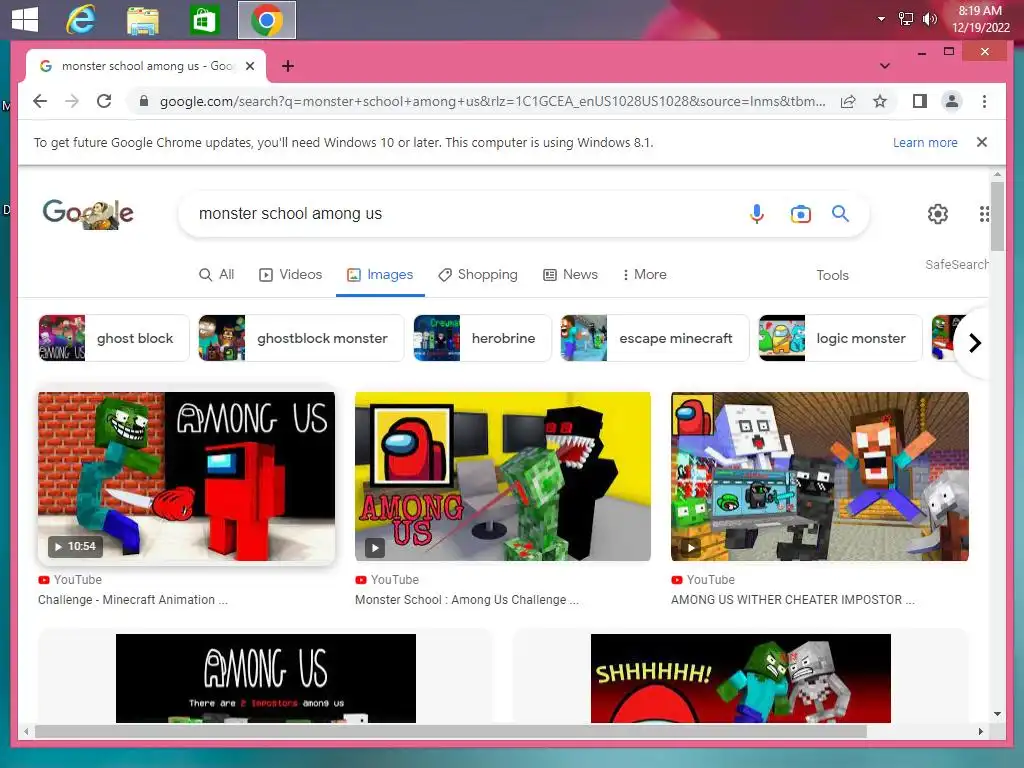Open the SHHHHHH! red thumbnail
The height and width of the screenshot is (768, 1024).
tap(741, 678)
